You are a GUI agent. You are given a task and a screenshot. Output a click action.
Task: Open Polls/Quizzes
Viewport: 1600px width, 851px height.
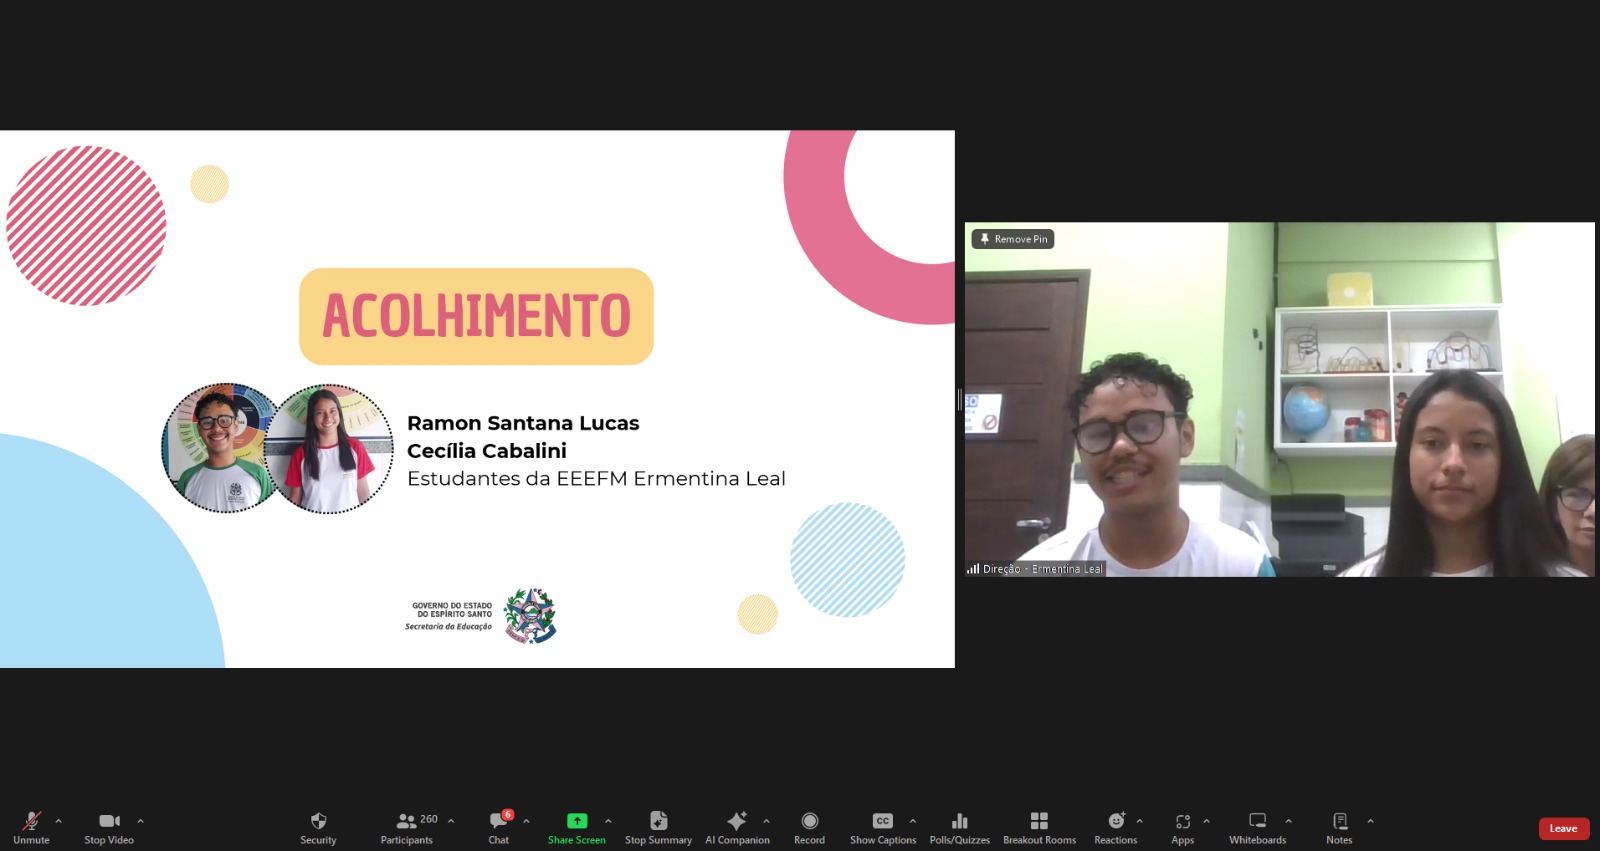pyautogui.click(x=960, y=828)
